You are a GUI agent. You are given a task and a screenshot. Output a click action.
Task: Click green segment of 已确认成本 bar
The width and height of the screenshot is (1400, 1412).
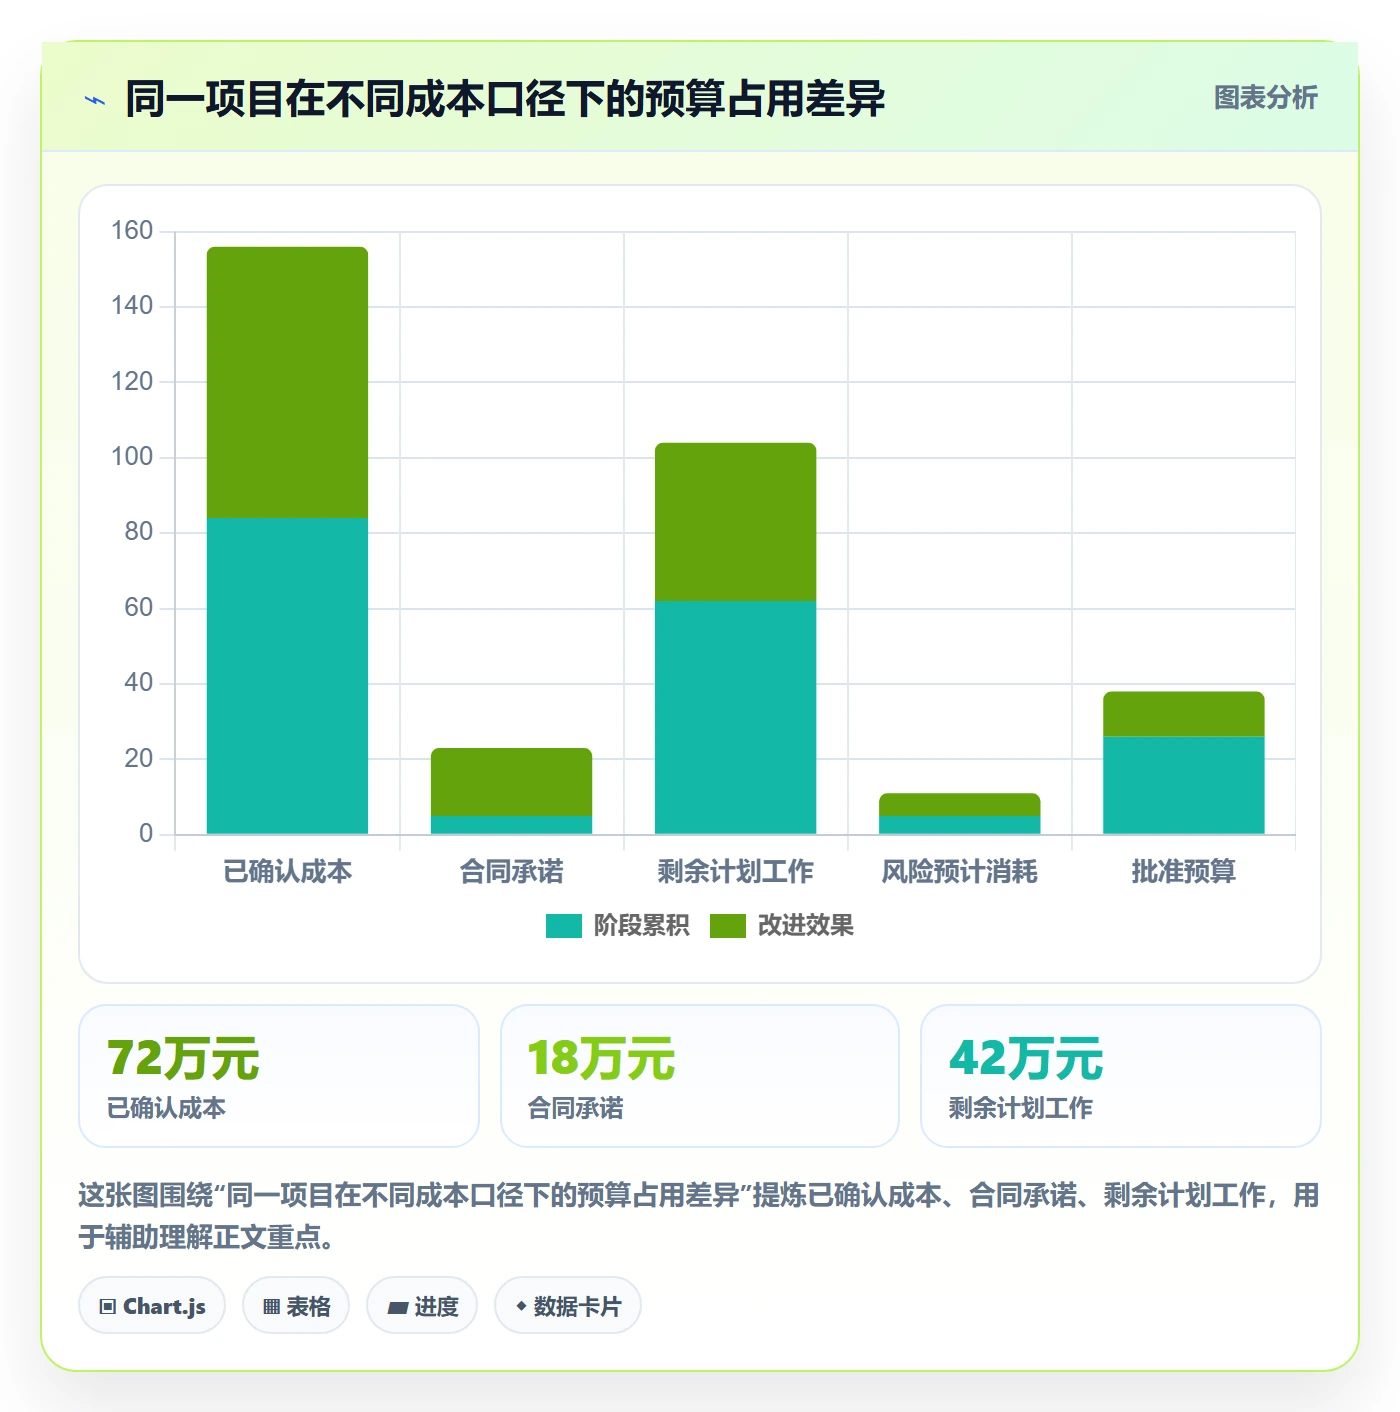coord(287,382)
